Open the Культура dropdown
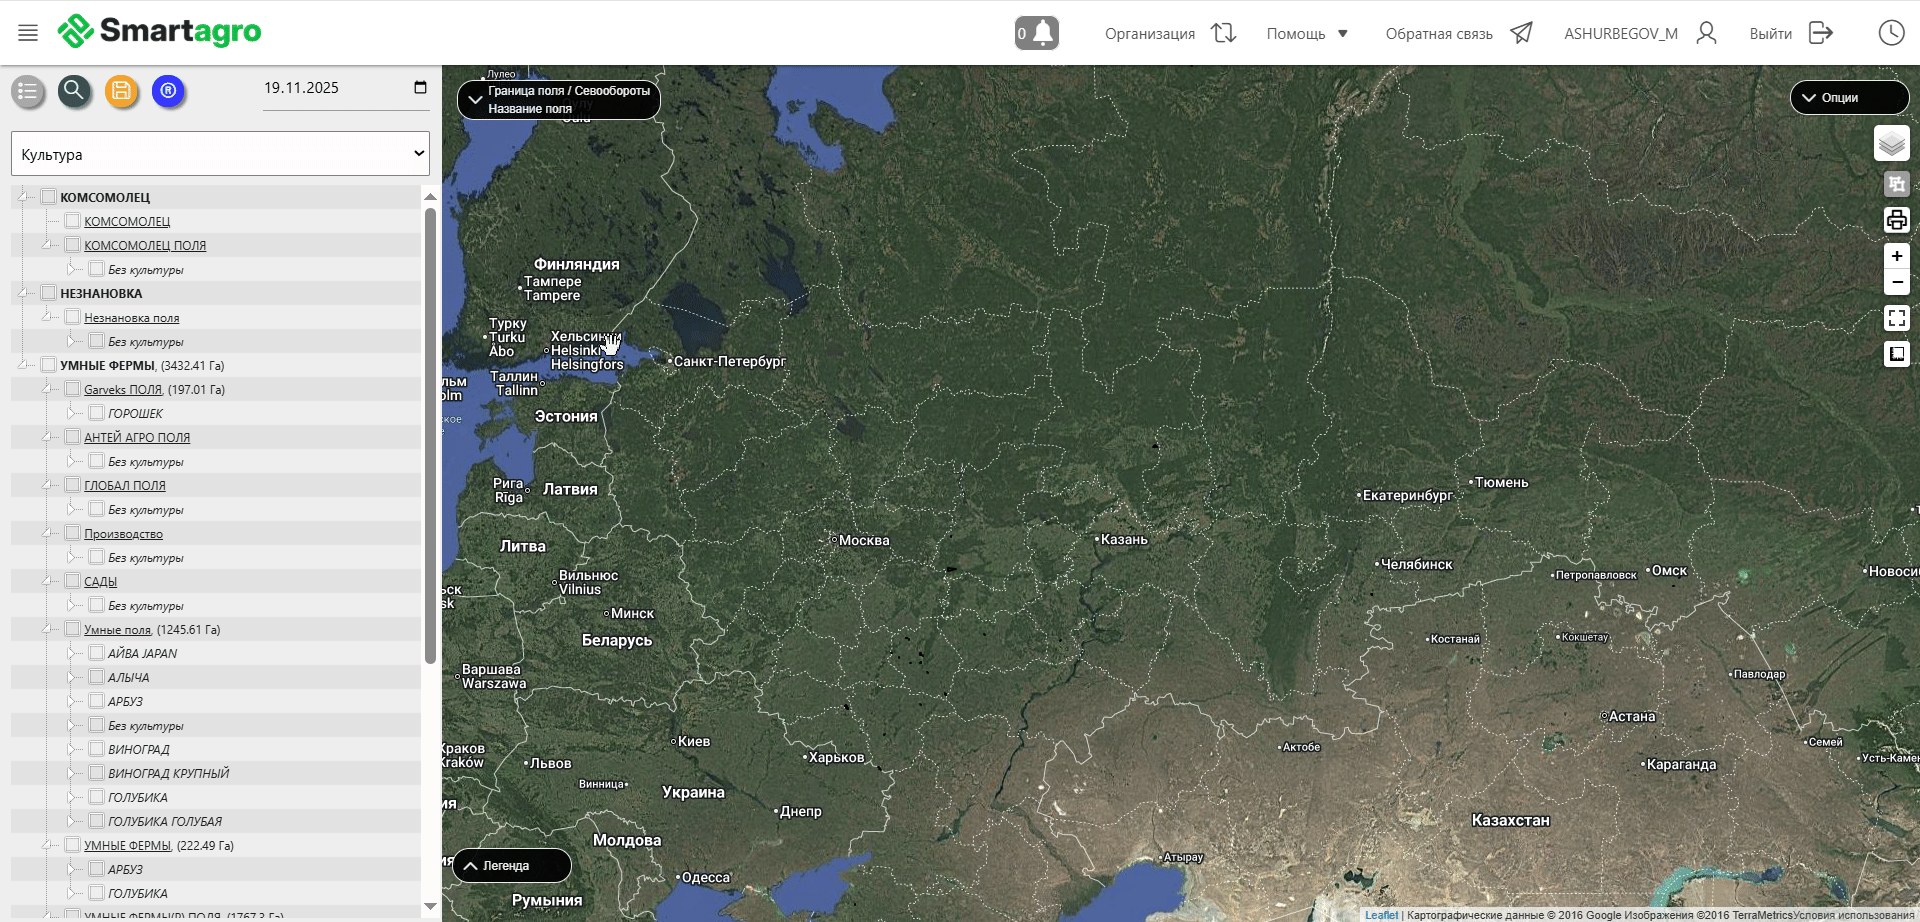The width and height of the screenshot is (1920, 922). [220, 154]
